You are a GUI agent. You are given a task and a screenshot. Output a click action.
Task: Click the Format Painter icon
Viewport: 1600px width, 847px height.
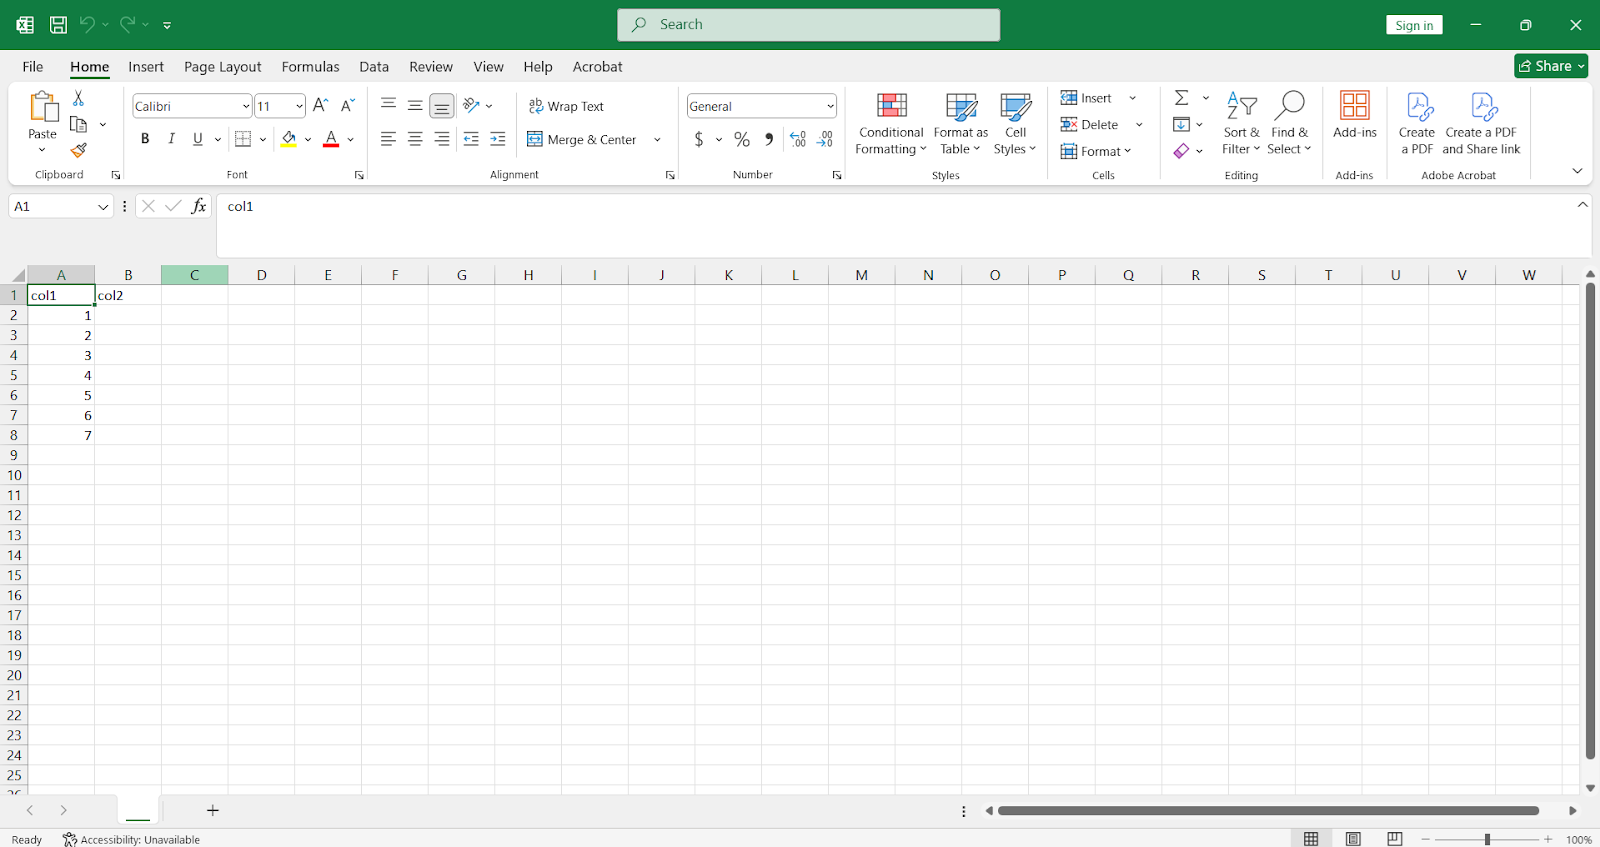click(x=78, y=151)
